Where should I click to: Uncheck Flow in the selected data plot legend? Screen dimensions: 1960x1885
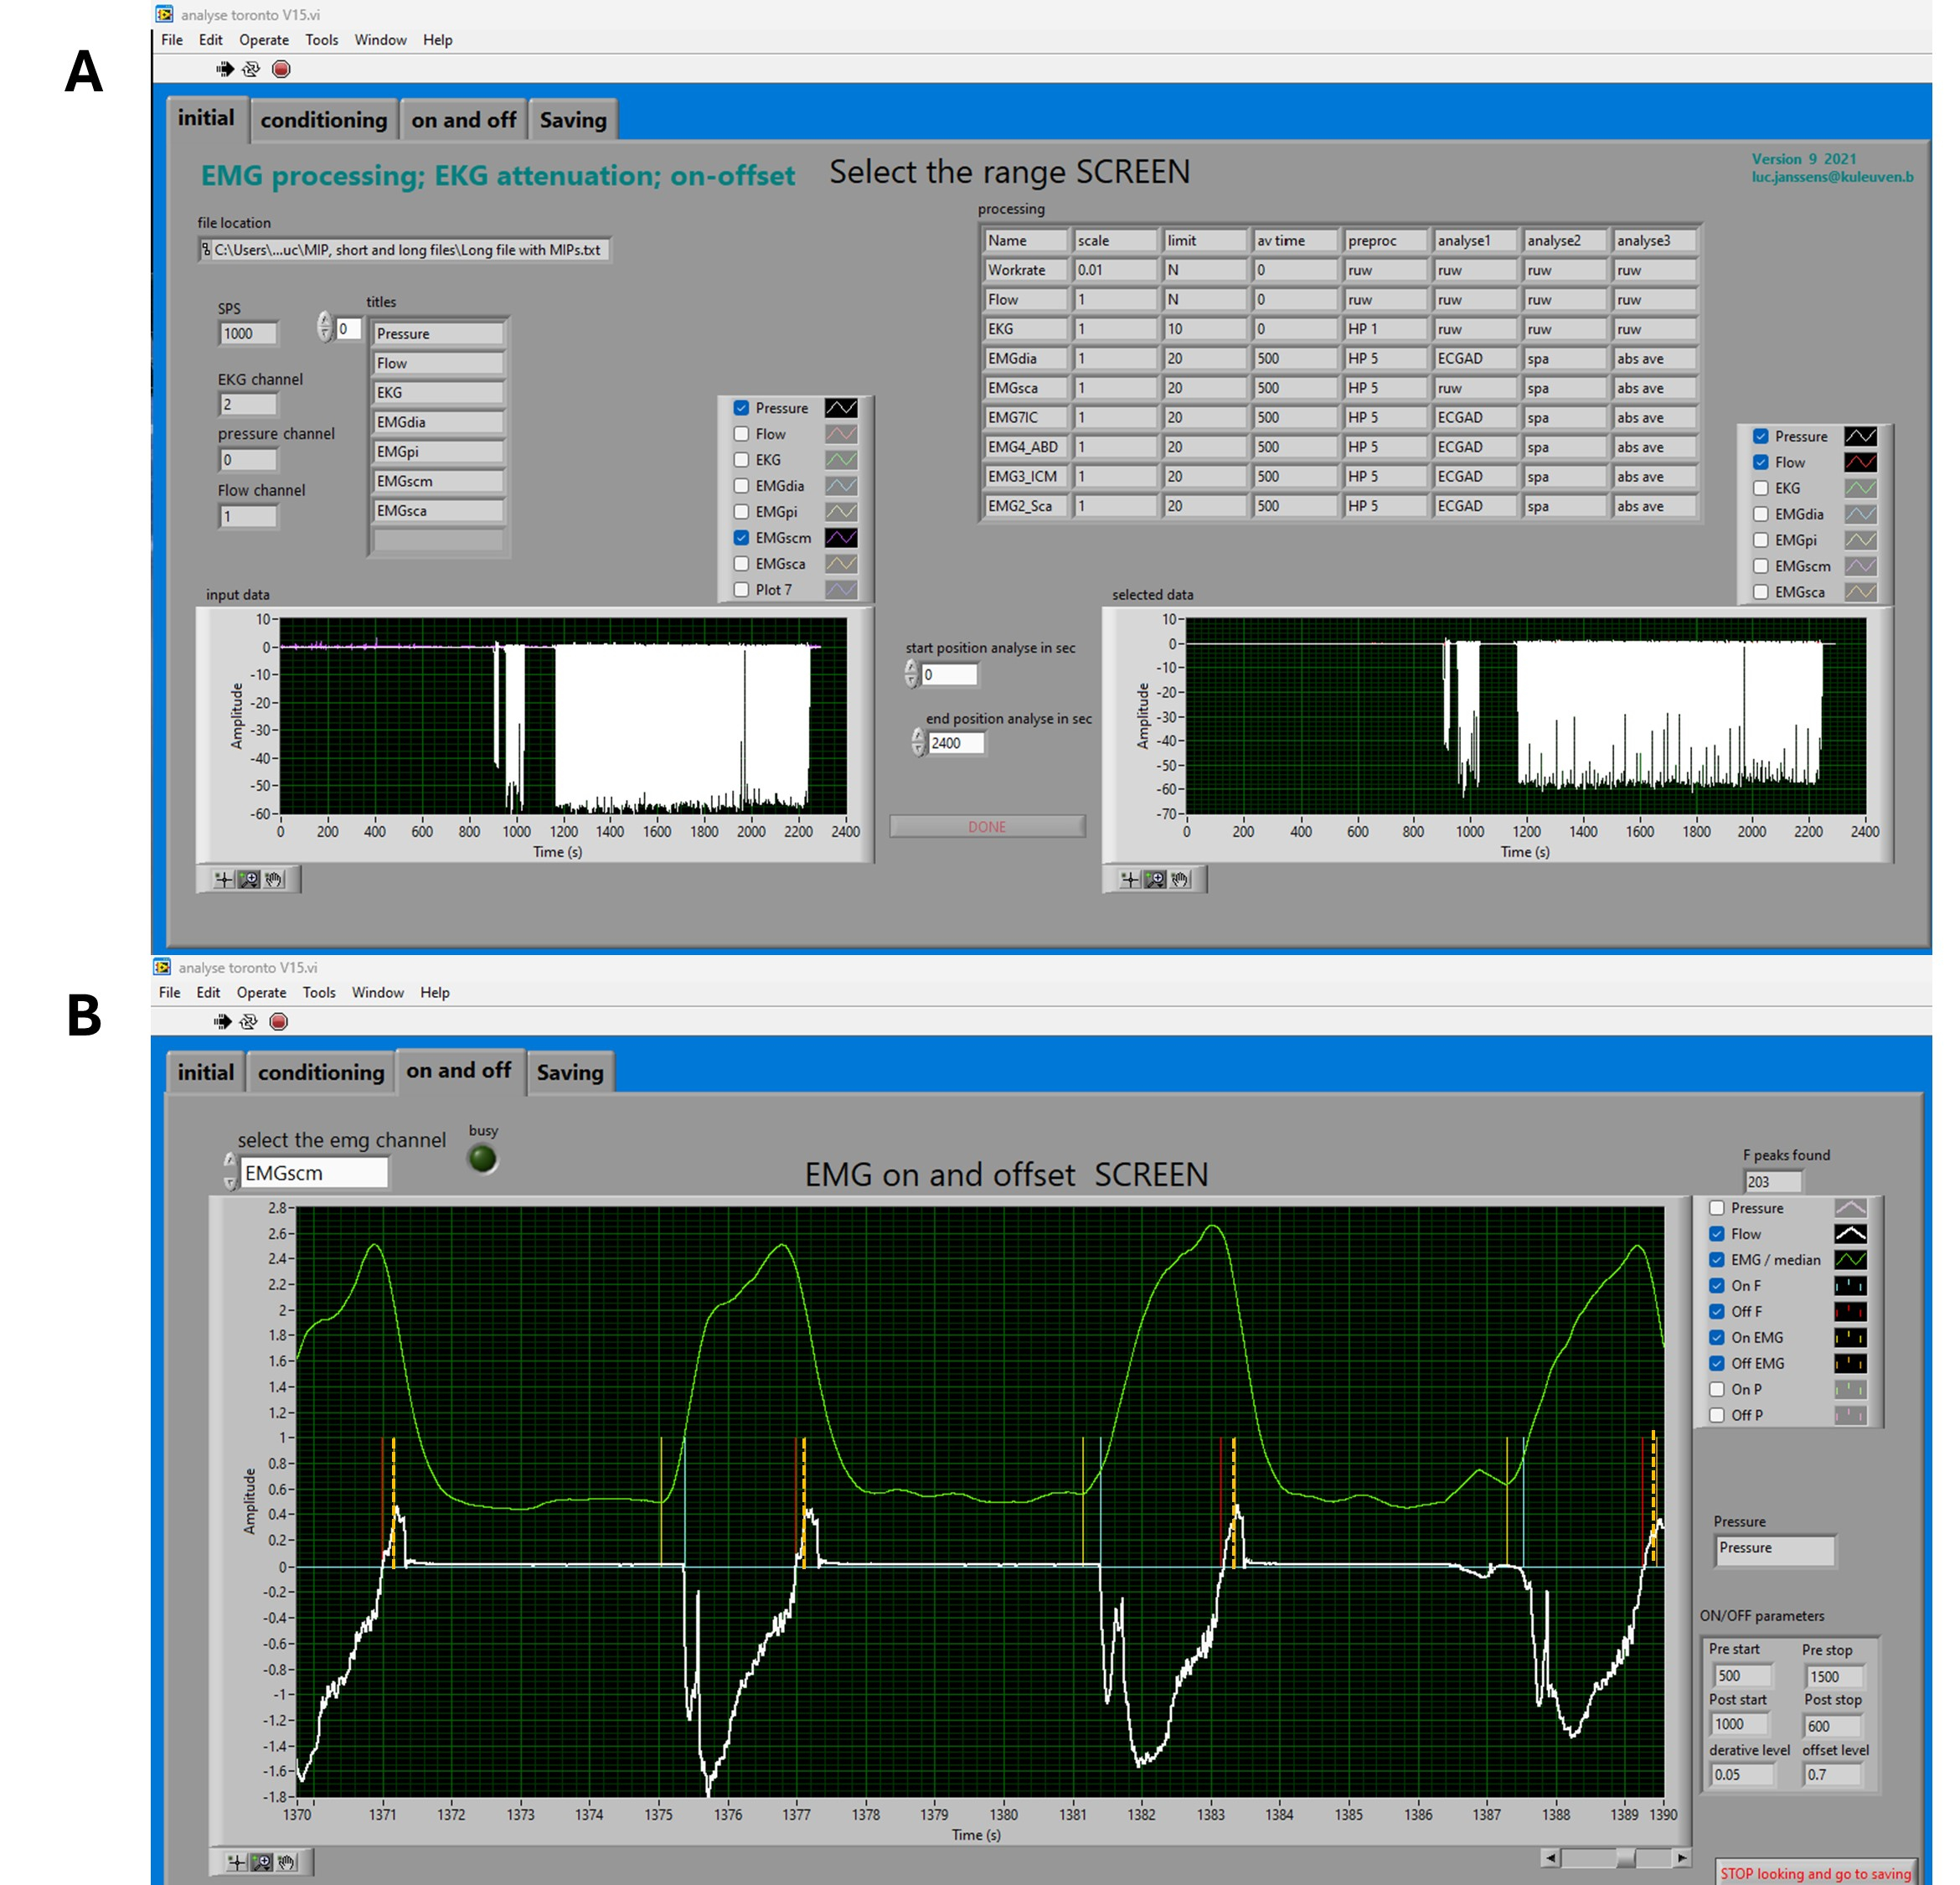(1760, 462)
